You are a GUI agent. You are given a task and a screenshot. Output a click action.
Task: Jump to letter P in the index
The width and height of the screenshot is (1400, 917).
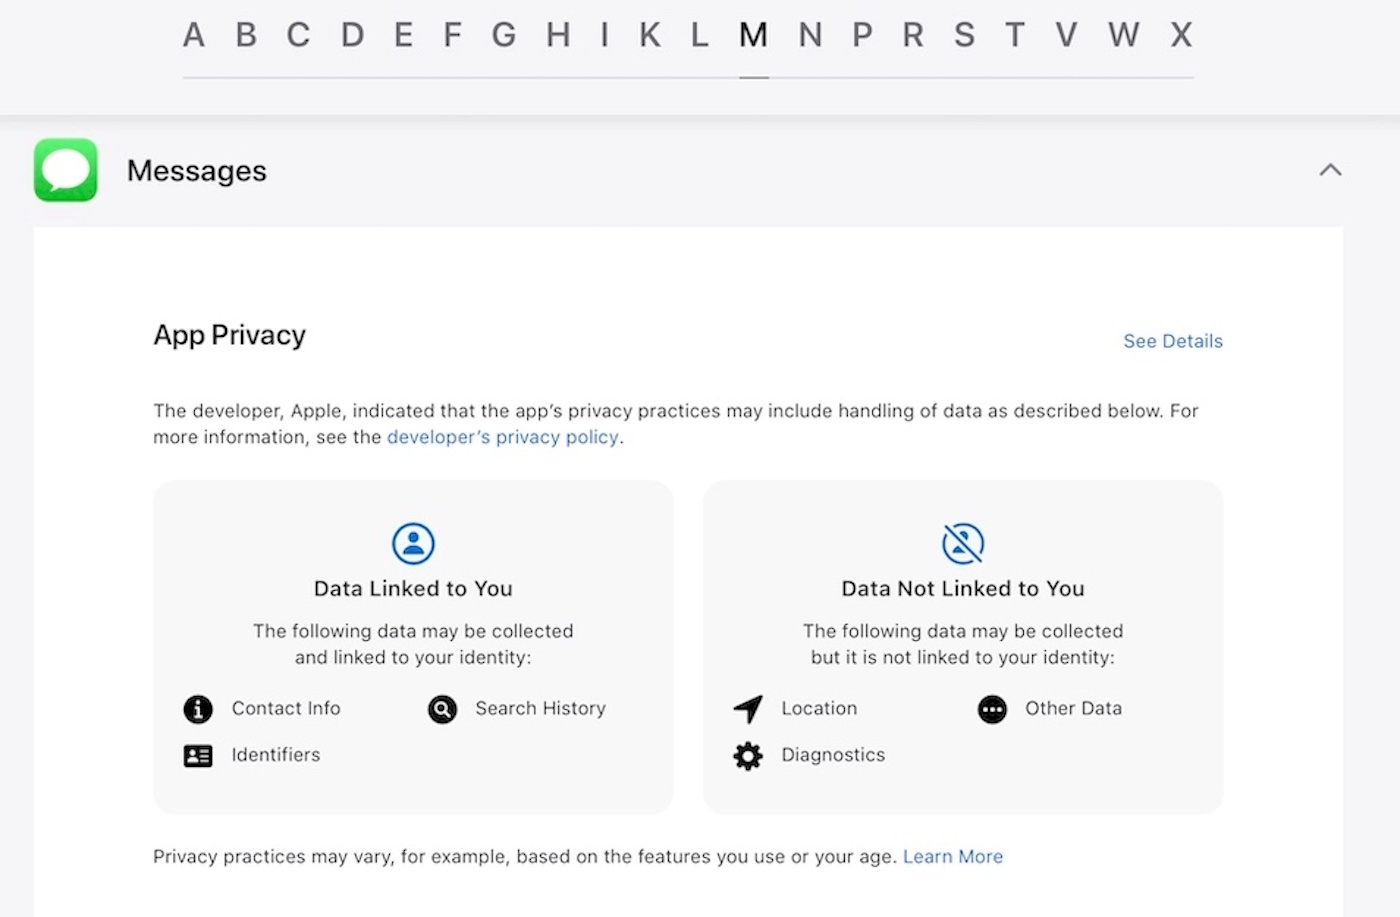862,35
